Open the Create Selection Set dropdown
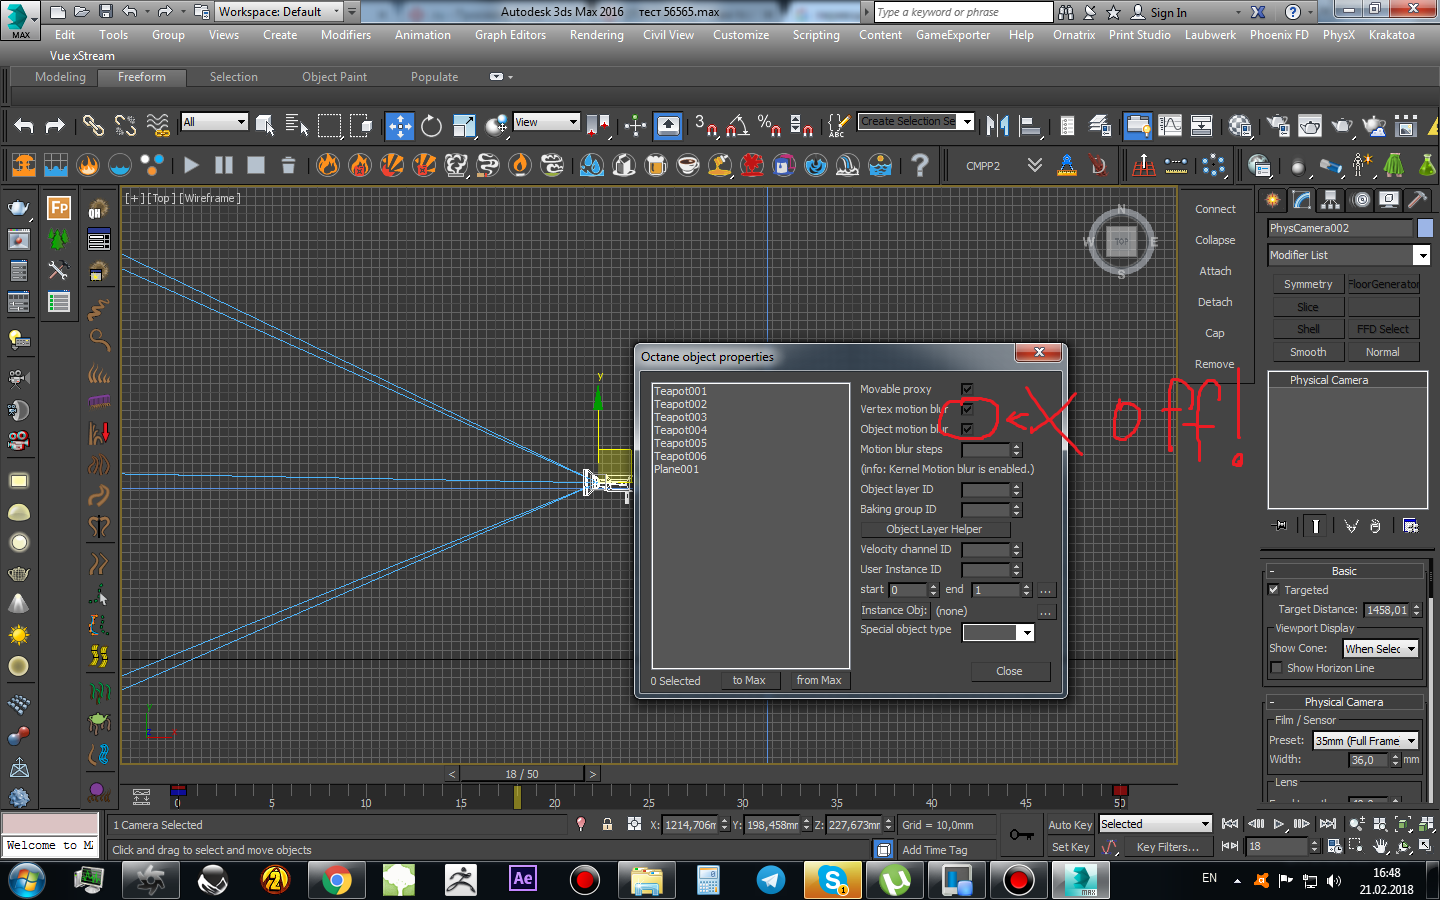Screen dimensions: 1440x900 pyautogui.click(x=916, y=122)
